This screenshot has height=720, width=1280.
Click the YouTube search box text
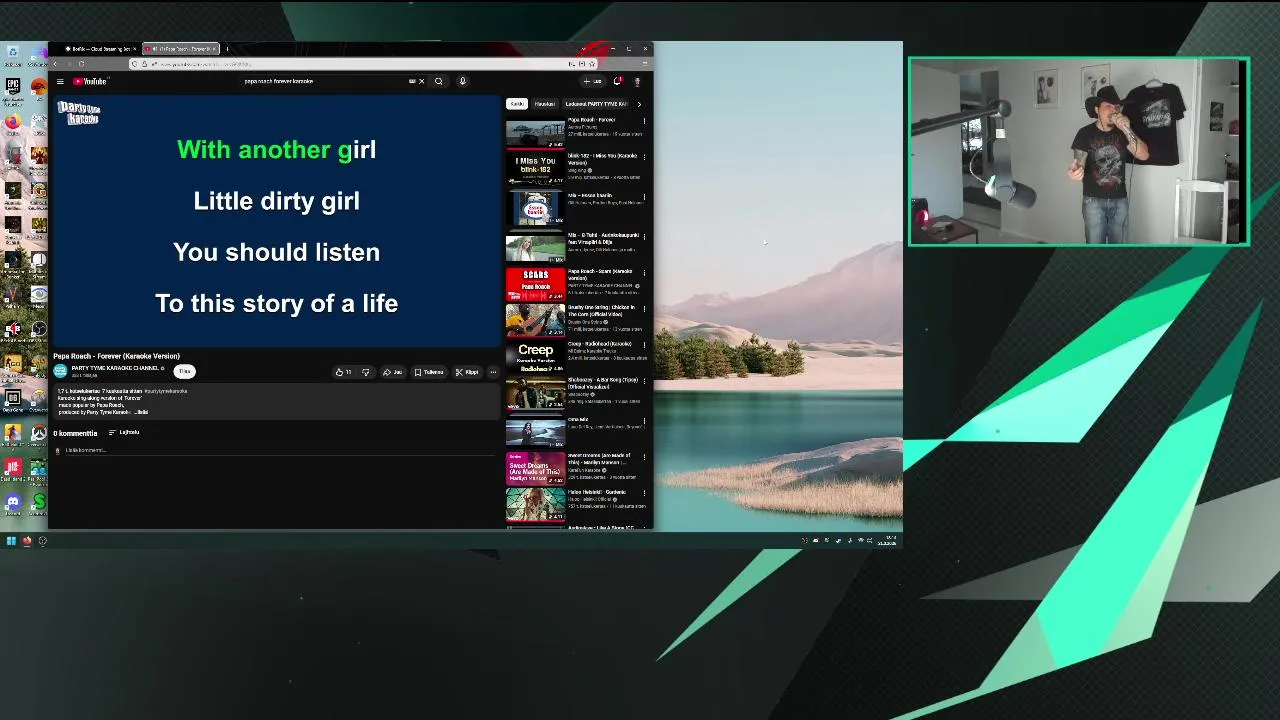[279, 81]
